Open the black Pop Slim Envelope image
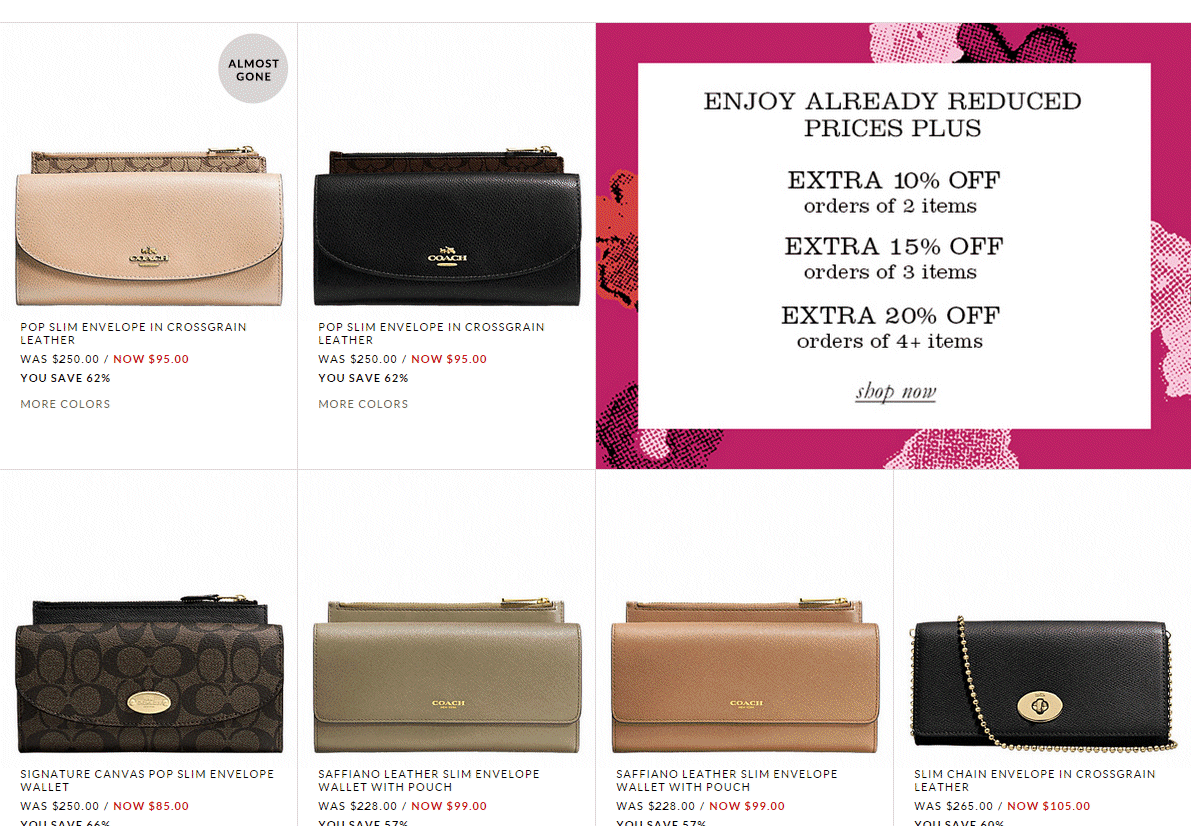Viewport: 1191px width, 826px height. [447, 226]
